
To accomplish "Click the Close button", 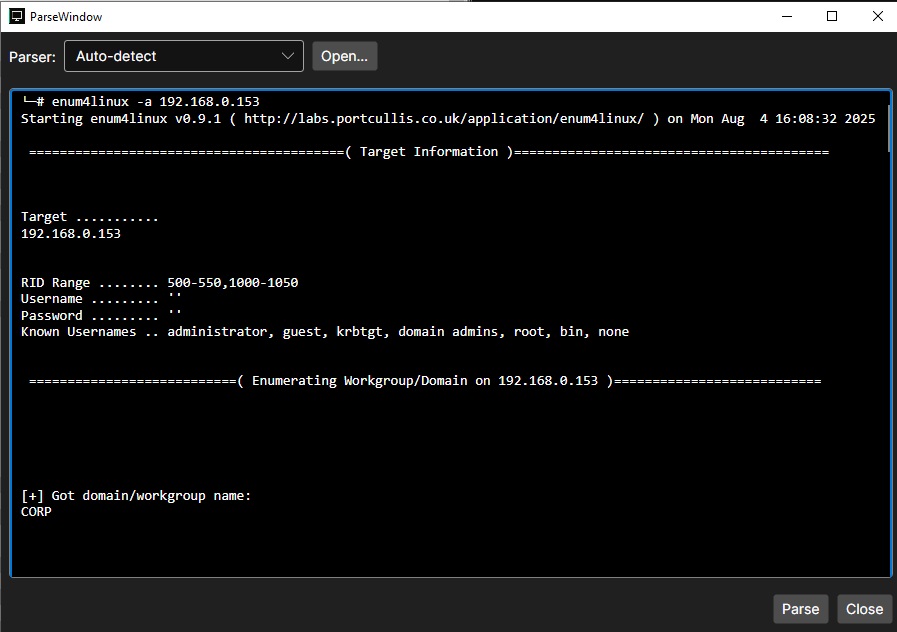I will (864, 608).
